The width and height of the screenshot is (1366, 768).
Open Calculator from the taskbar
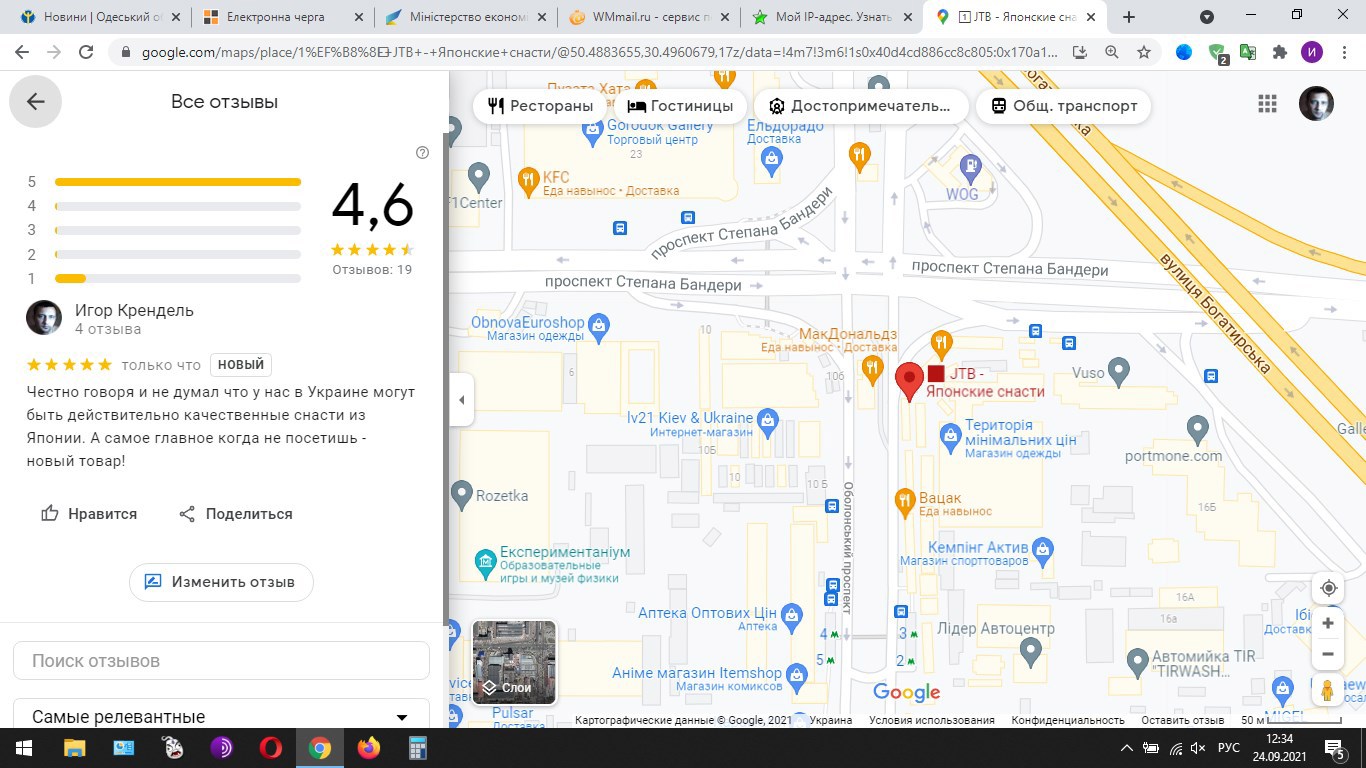pyautogui.click(x=418, y=748)
